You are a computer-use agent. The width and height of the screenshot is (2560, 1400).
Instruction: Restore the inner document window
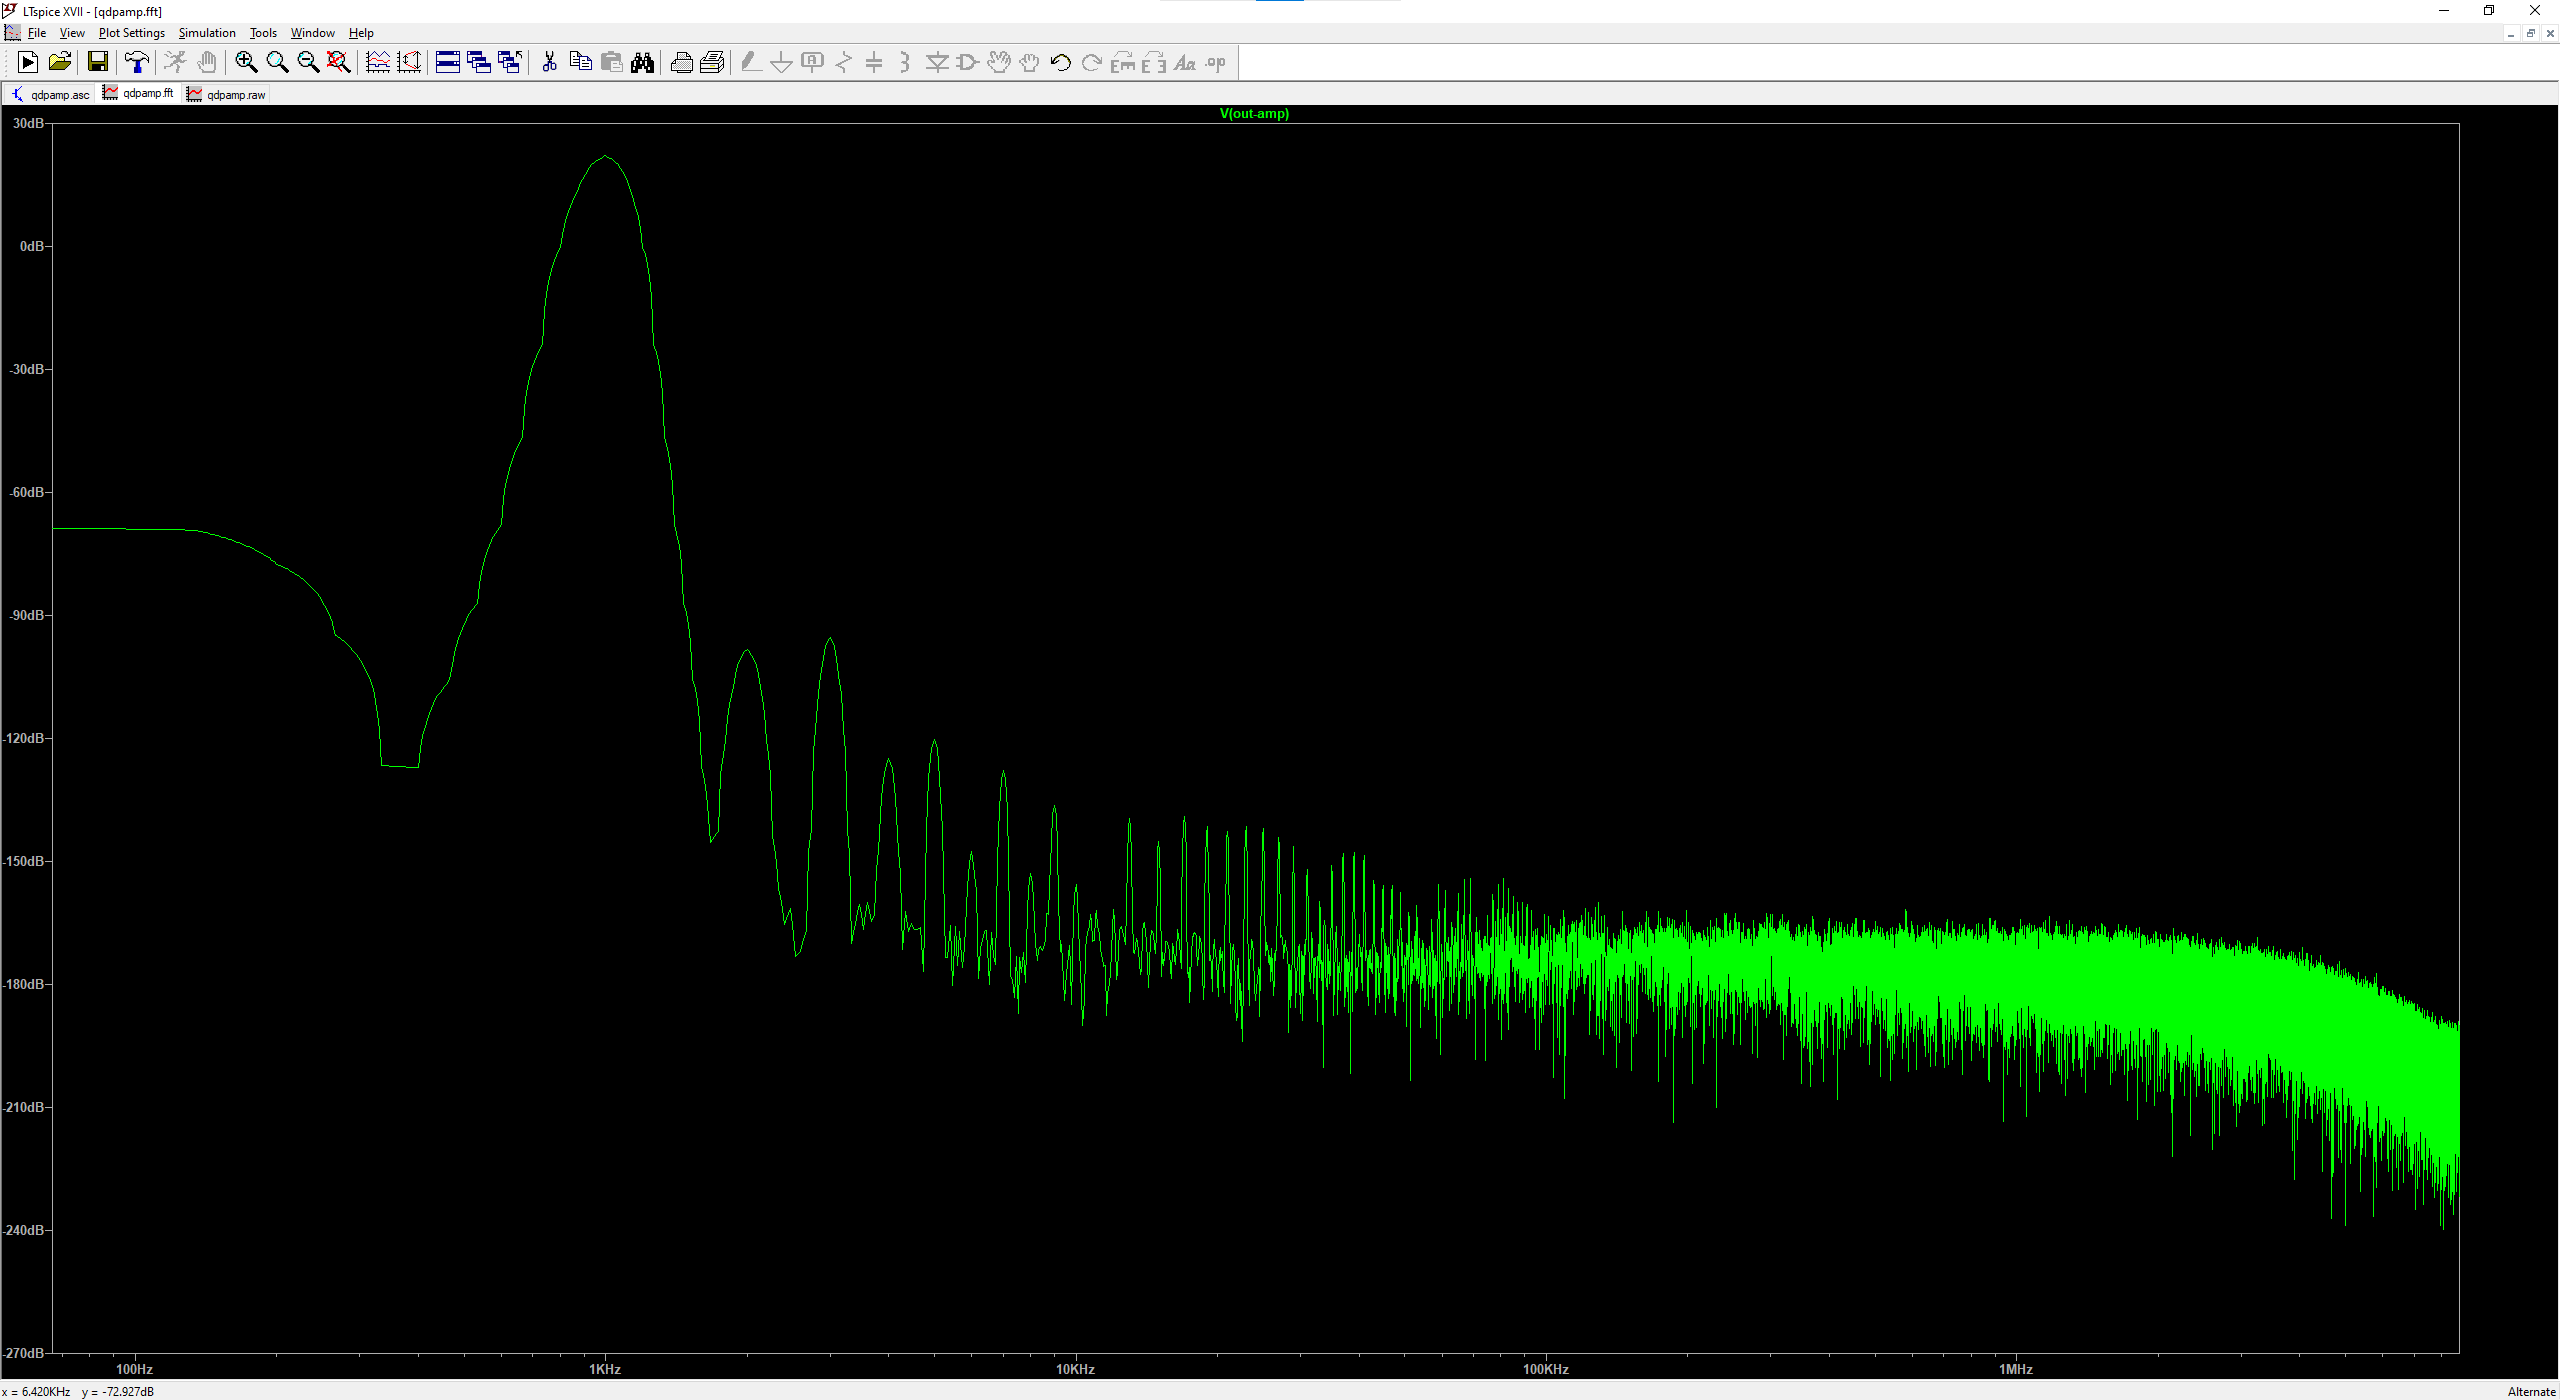click(2531, 34)
